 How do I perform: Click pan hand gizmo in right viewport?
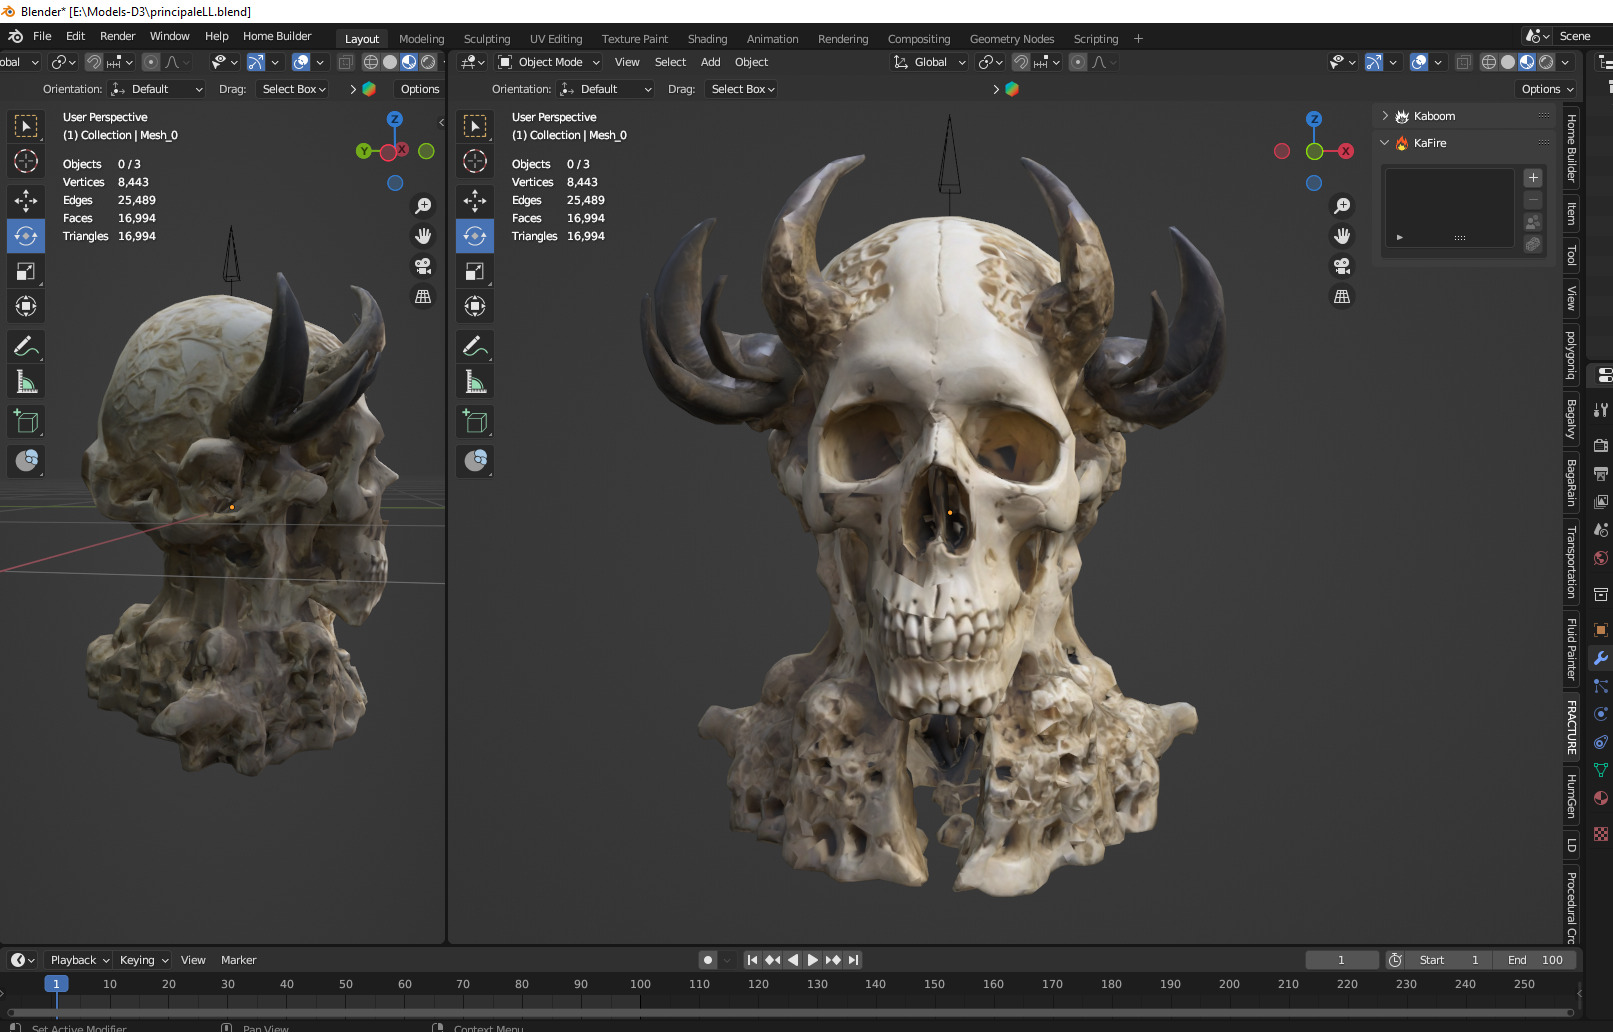point(1342,236)
